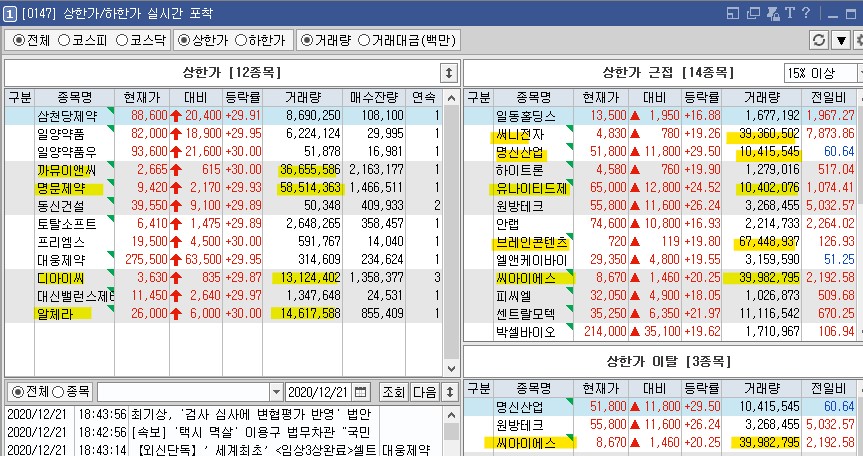Select 까뮤이앤씨 row
The height and width of the screenshot is (456, 863).
pyautogui.click(x=224, y=170)
